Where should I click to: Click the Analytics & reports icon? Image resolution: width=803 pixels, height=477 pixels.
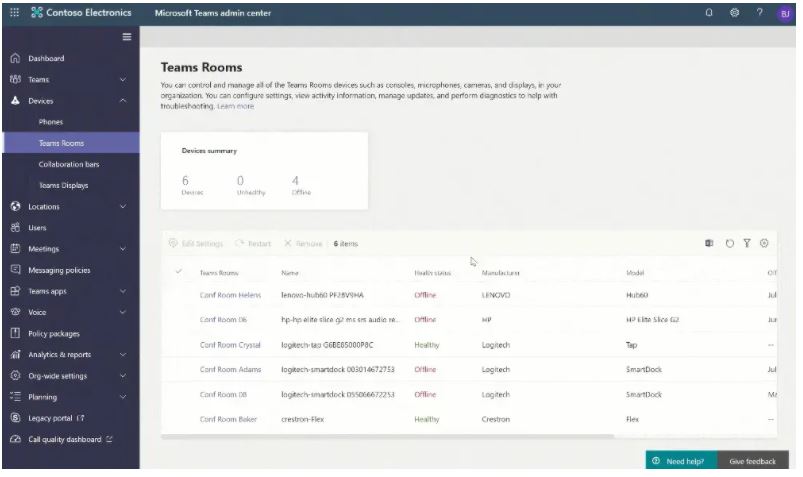click(15, 354)
